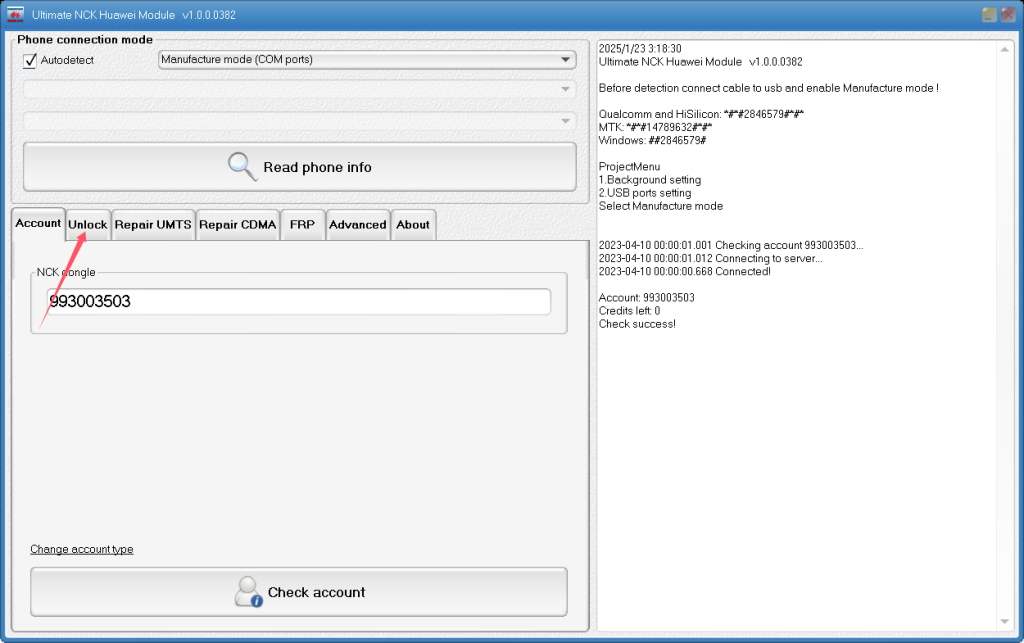Viewport: 1024px width, 643px height.
Task: Expand the second disabled connection dropdown
Action: [x=300, y=89]
